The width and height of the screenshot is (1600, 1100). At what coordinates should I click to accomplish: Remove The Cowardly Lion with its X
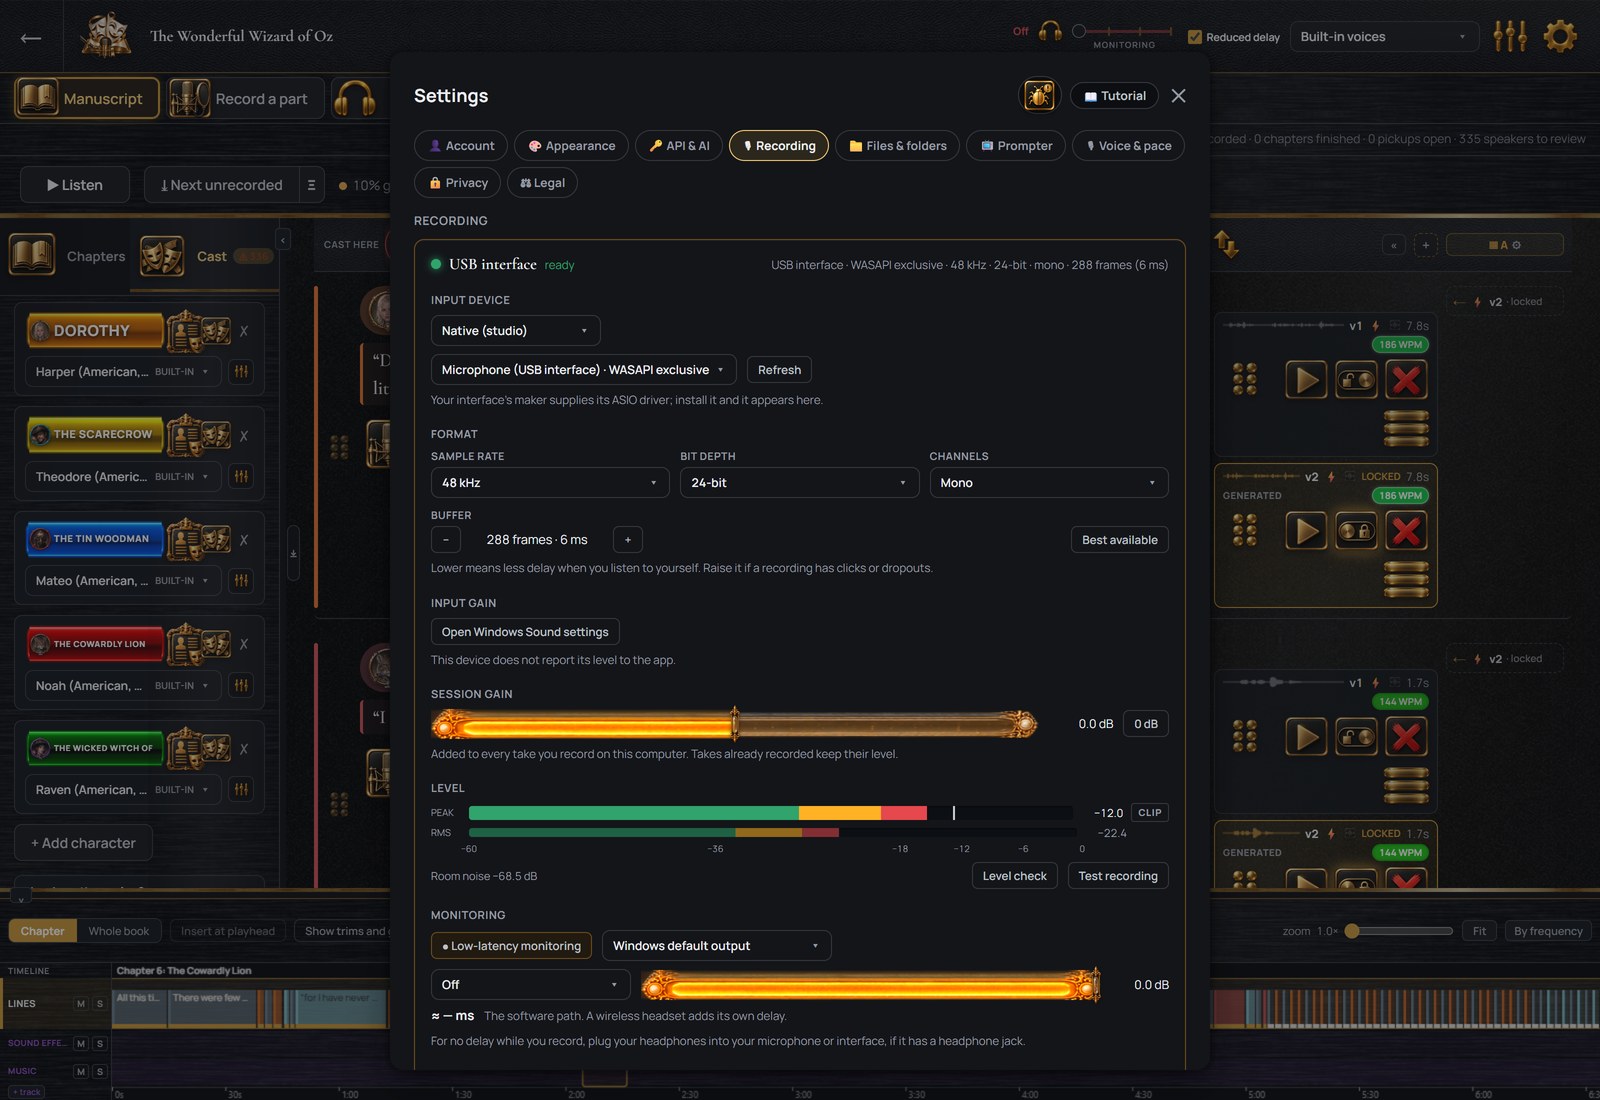244,644
